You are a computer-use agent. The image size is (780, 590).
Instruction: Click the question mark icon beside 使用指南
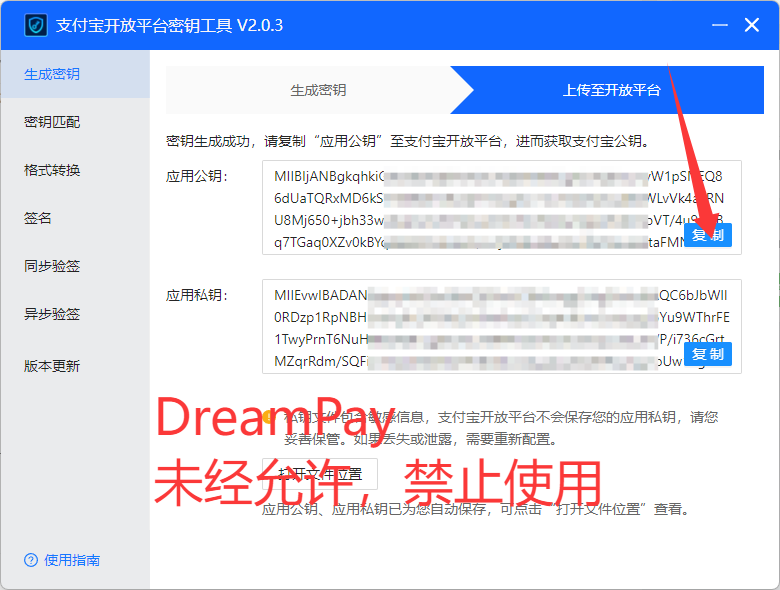tap(31, 560)
